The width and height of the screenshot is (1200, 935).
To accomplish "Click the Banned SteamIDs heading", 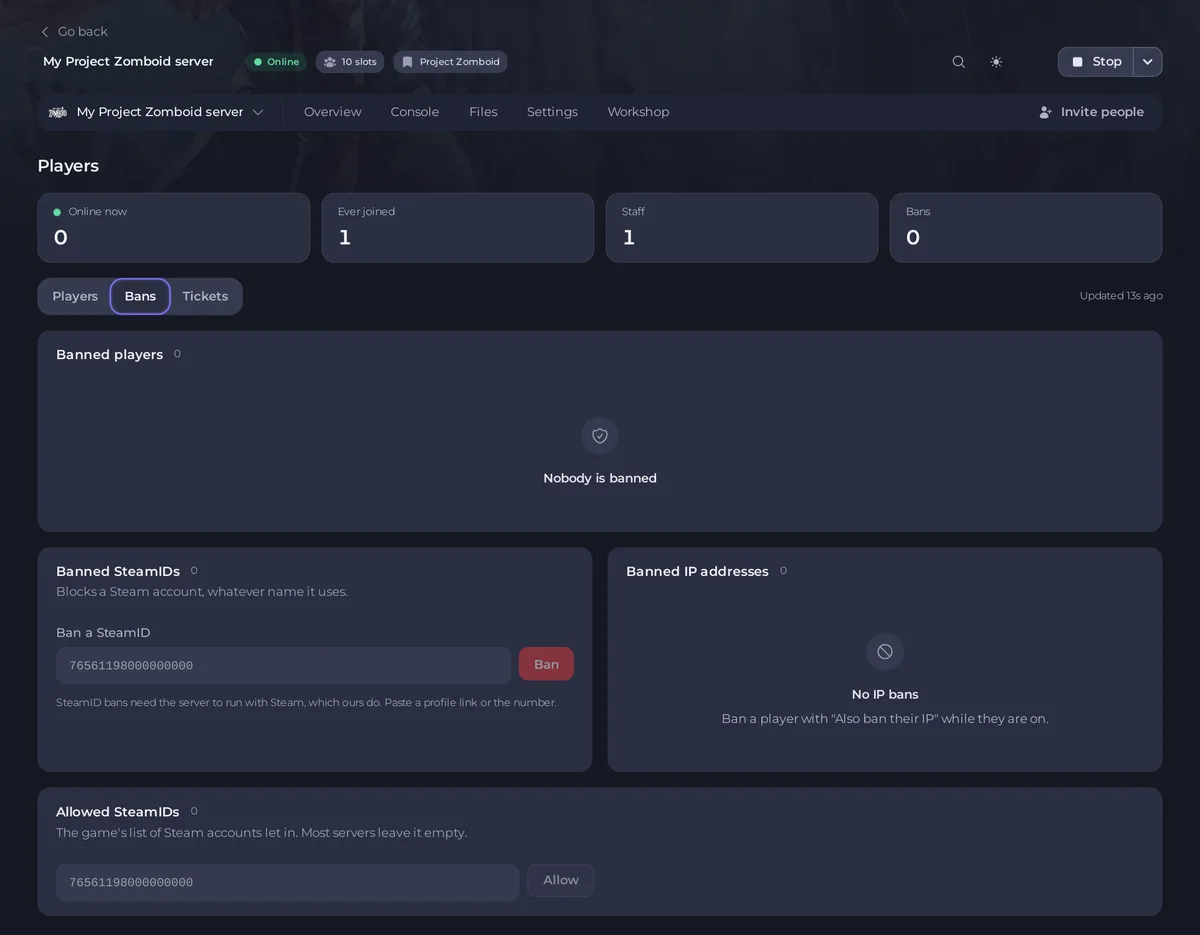I will tap(118, 571).
